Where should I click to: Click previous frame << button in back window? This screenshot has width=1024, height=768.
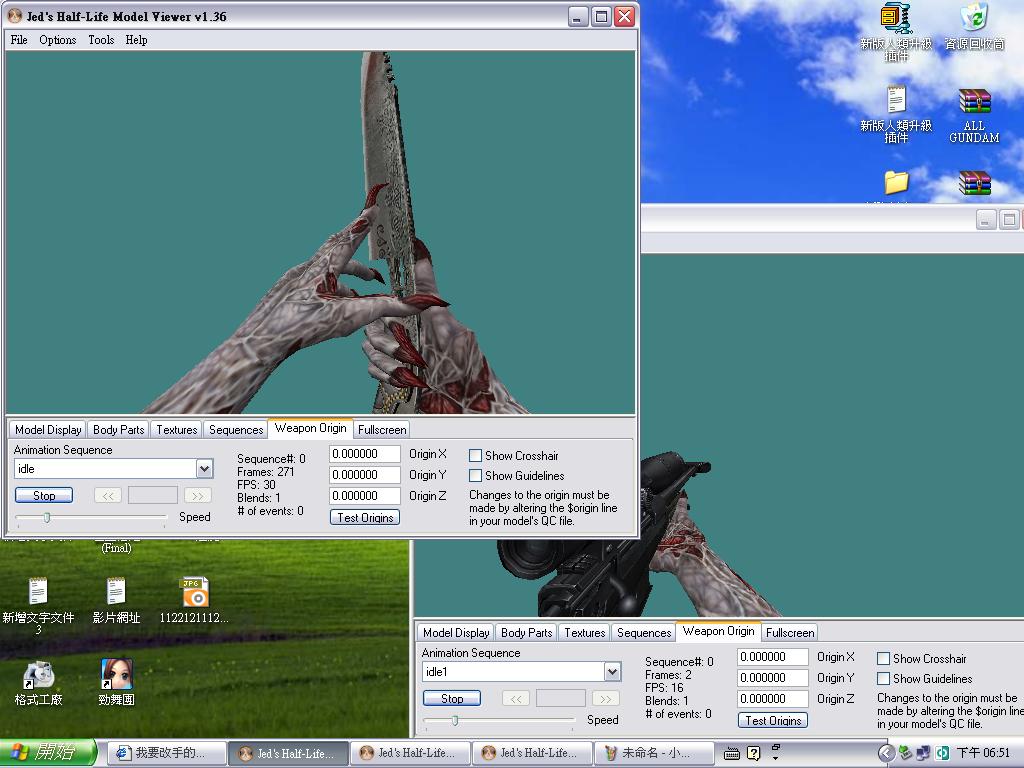pyautogui.click(x=516, y=699)
